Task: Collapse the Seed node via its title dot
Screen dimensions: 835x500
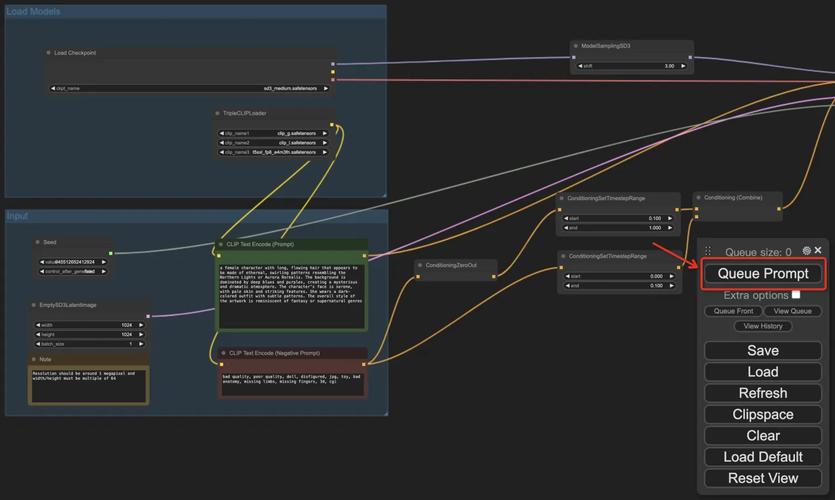Action: pyautogui.click(x=37, y=242)
